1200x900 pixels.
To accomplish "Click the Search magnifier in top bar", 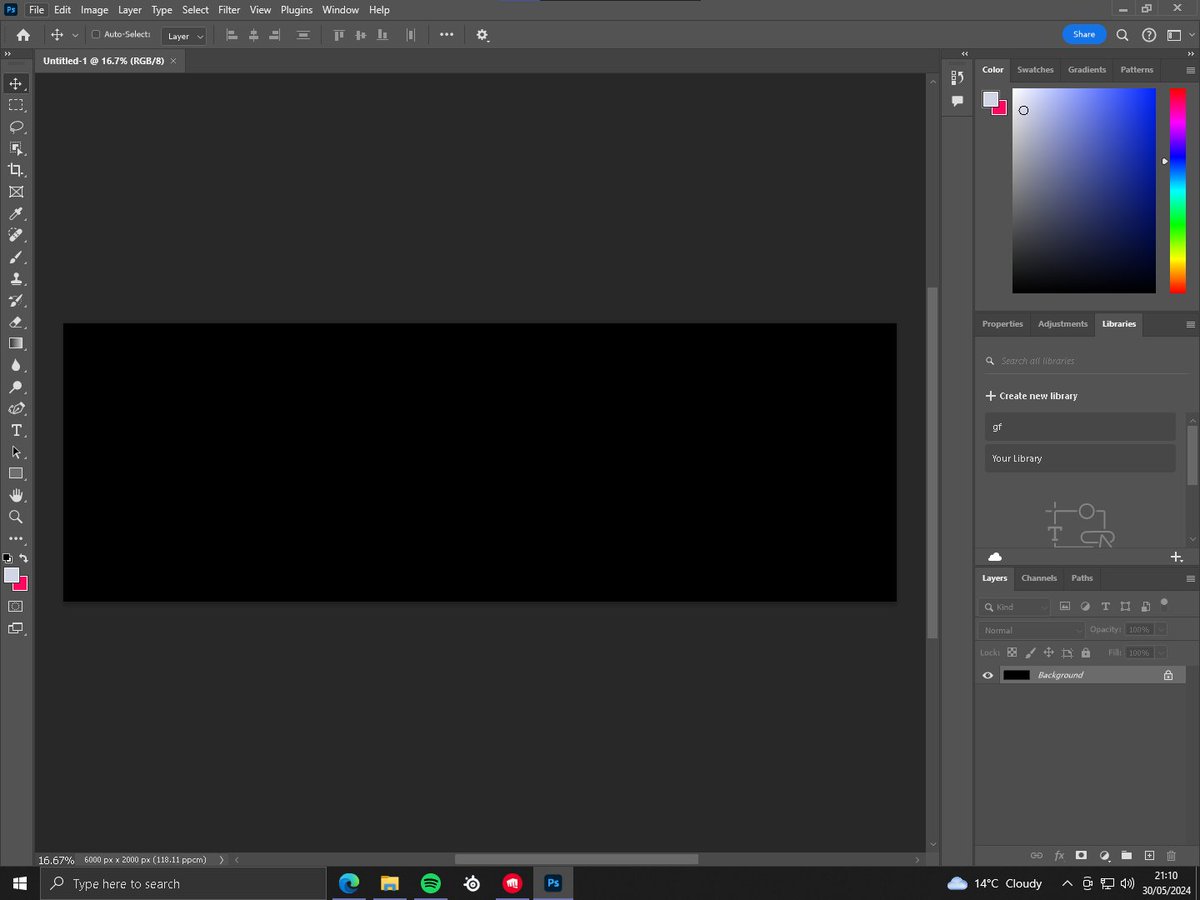I will [1122, 35].
